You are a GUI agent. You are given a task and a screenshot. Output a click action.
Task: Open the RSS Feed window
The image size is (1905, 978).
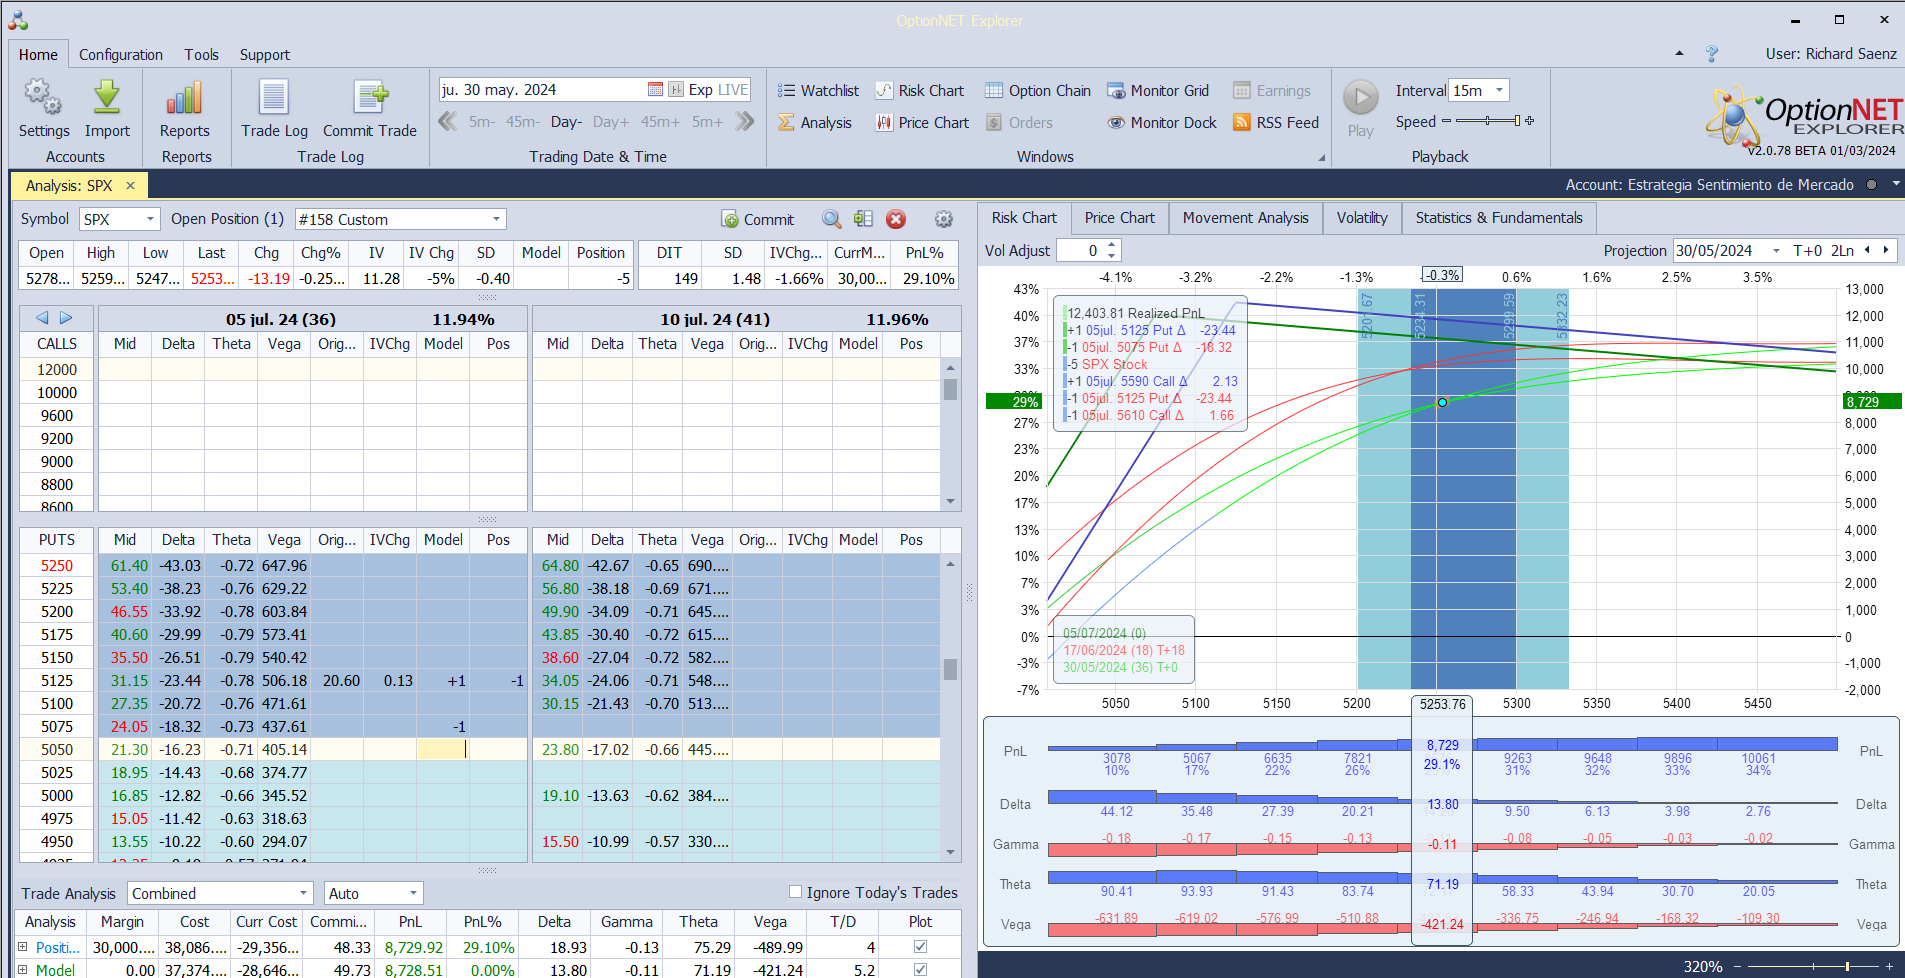(x=1276, y=123)
